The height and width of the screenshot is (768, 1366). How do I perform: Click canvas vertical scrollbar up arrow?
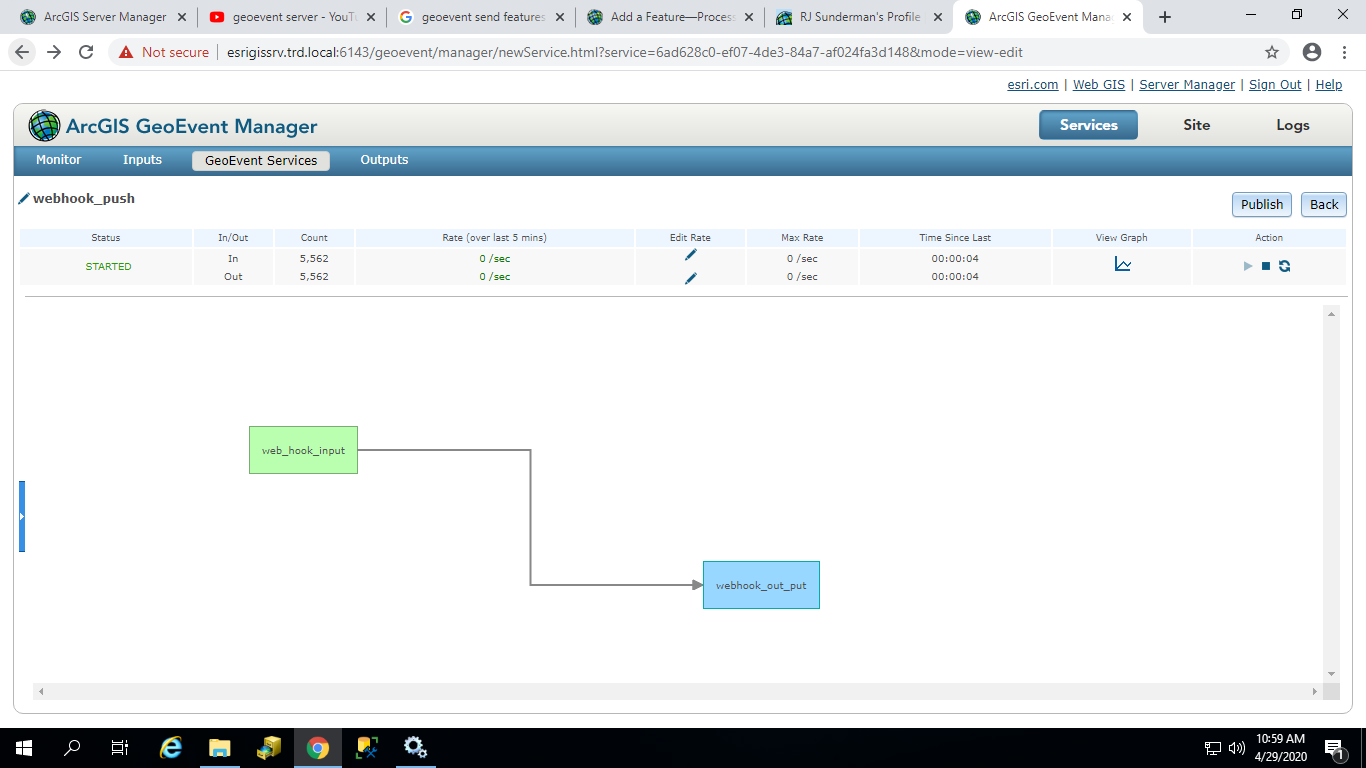(x=1331, y=315)
